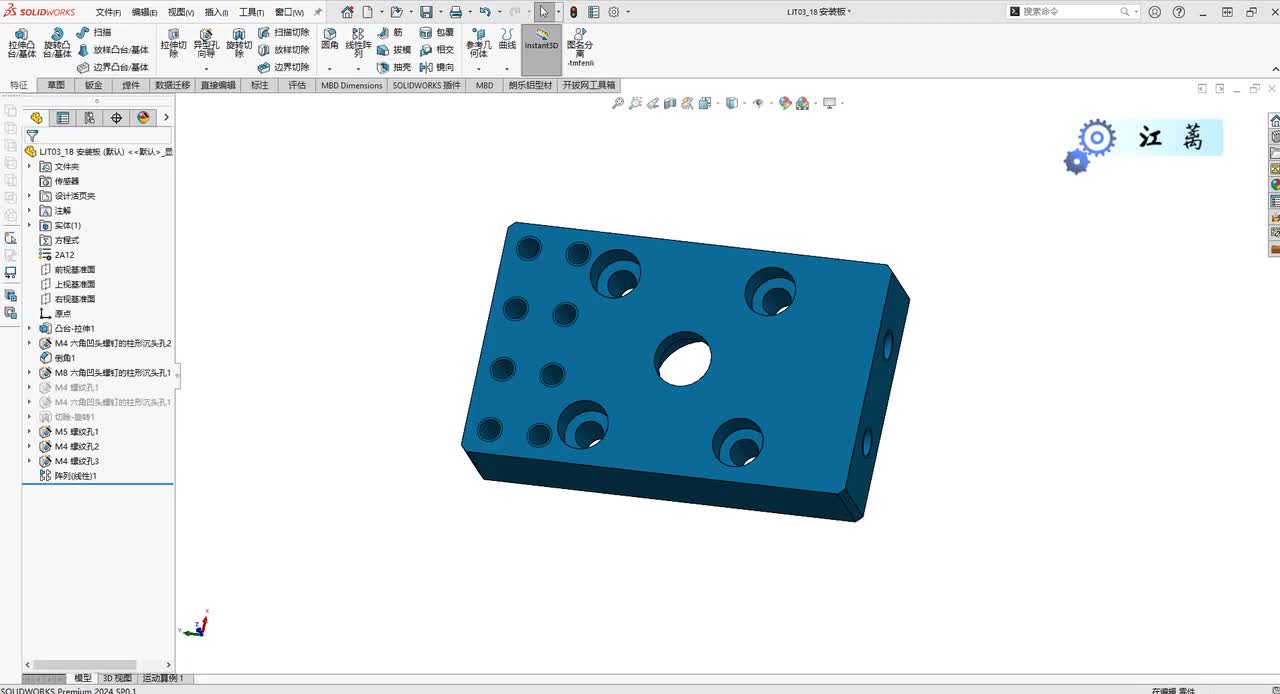Open the DimXpertManager crosshair tab
Viewport: 1280px width, 694px height.
[x=116, y=117]
